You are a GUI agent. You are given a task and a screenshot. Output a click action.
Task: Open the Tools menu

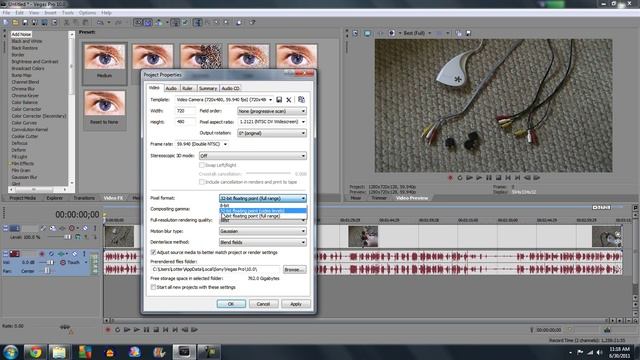click(68, 13)
